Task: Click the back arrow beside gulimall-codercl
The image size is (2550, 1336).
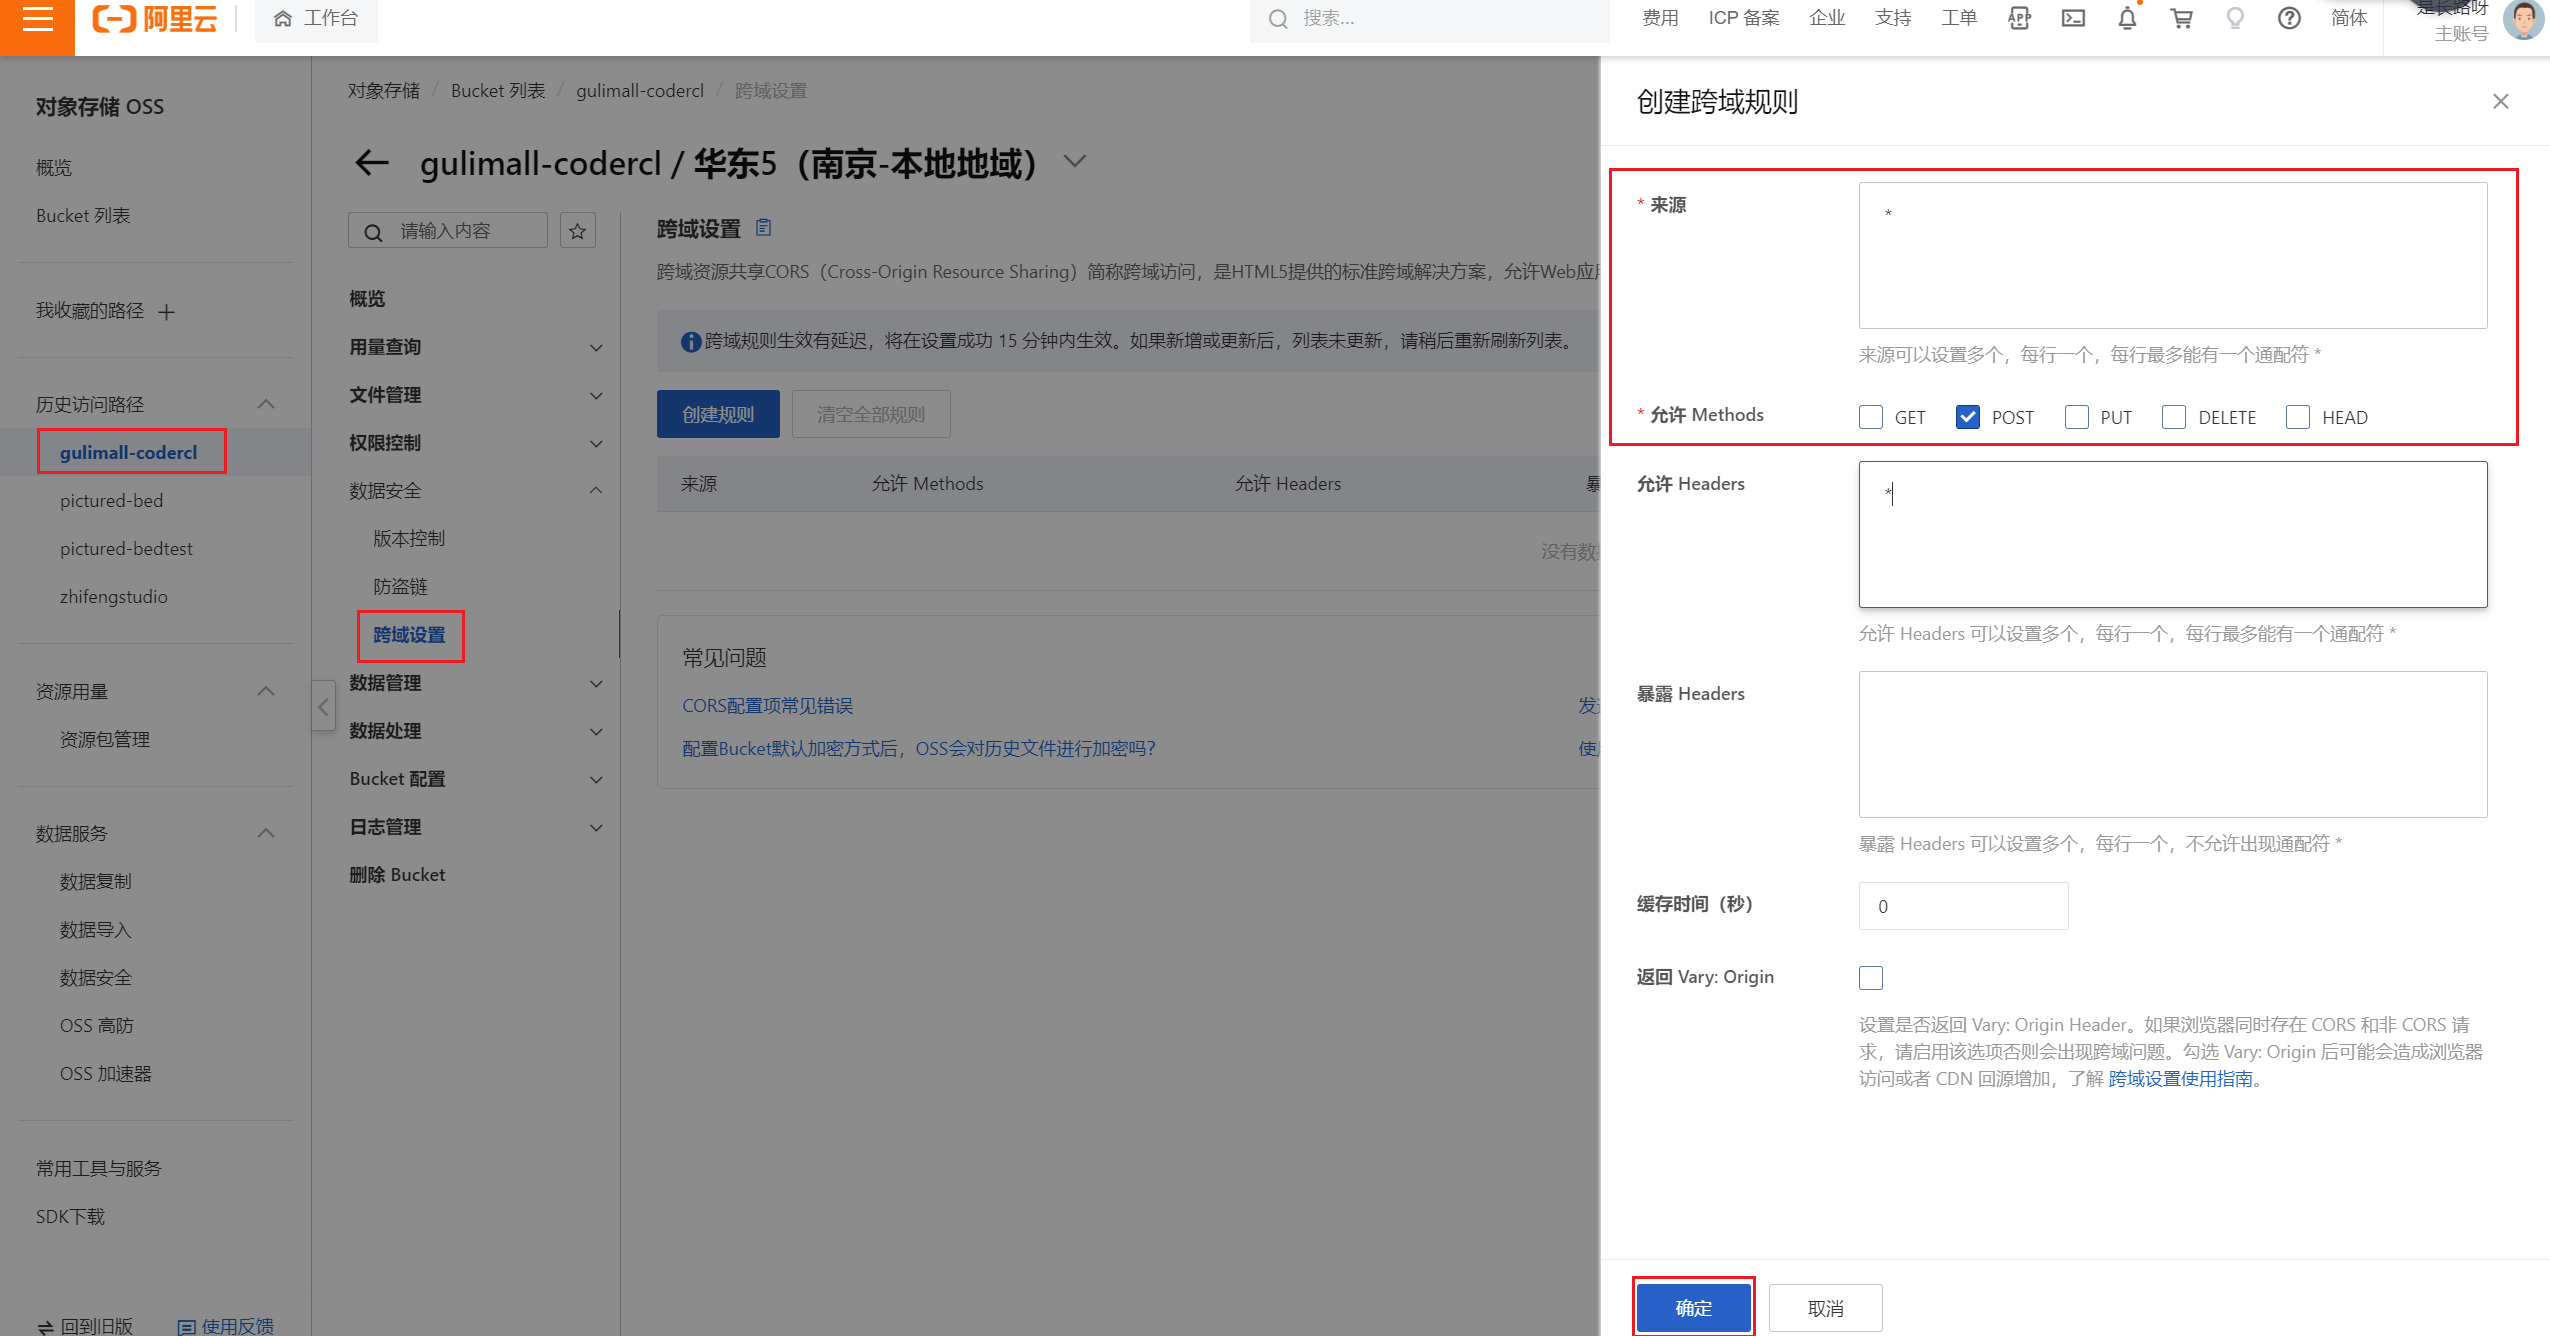Action: (371, 163)
